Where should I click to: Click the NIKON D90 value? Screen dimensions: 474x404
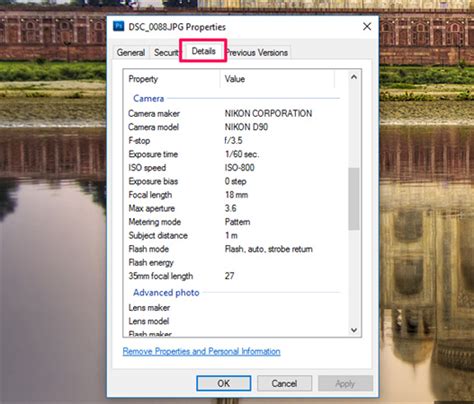pyautogui.click(x=246, y=127)
